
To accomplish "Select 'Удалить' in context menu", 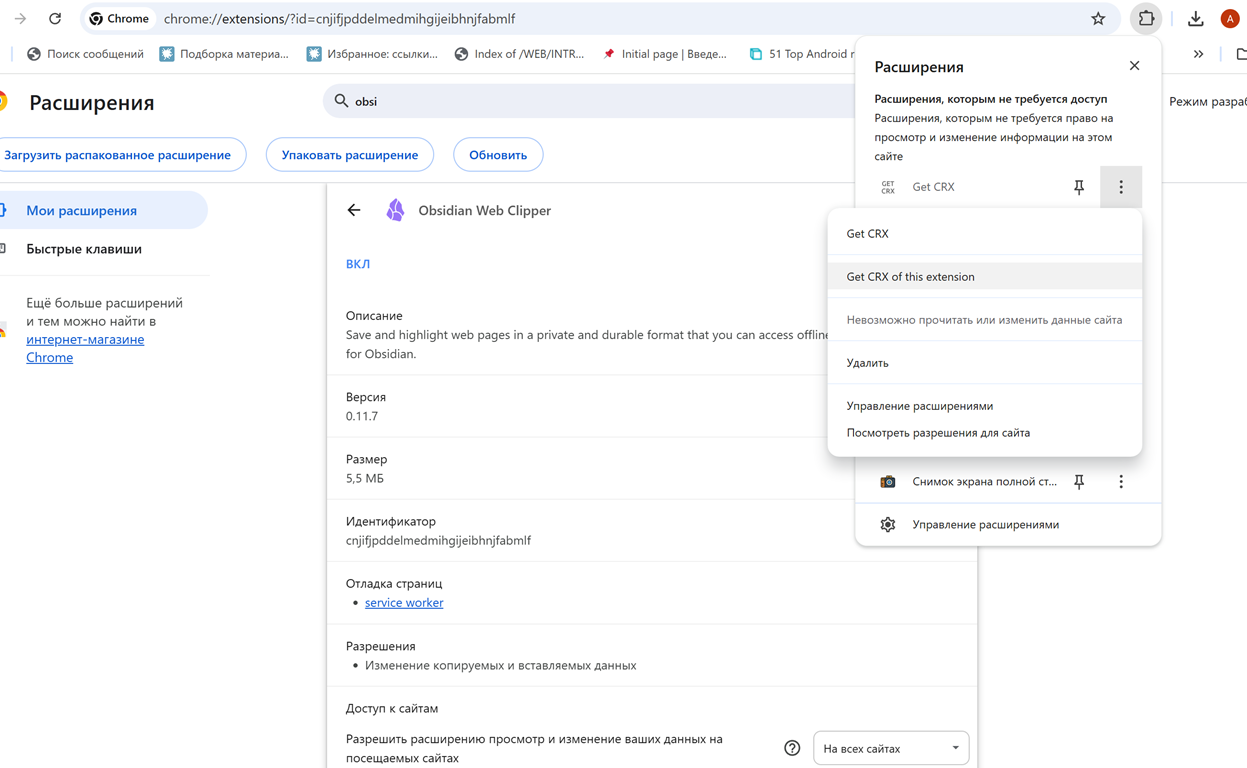I will [985, 363].
